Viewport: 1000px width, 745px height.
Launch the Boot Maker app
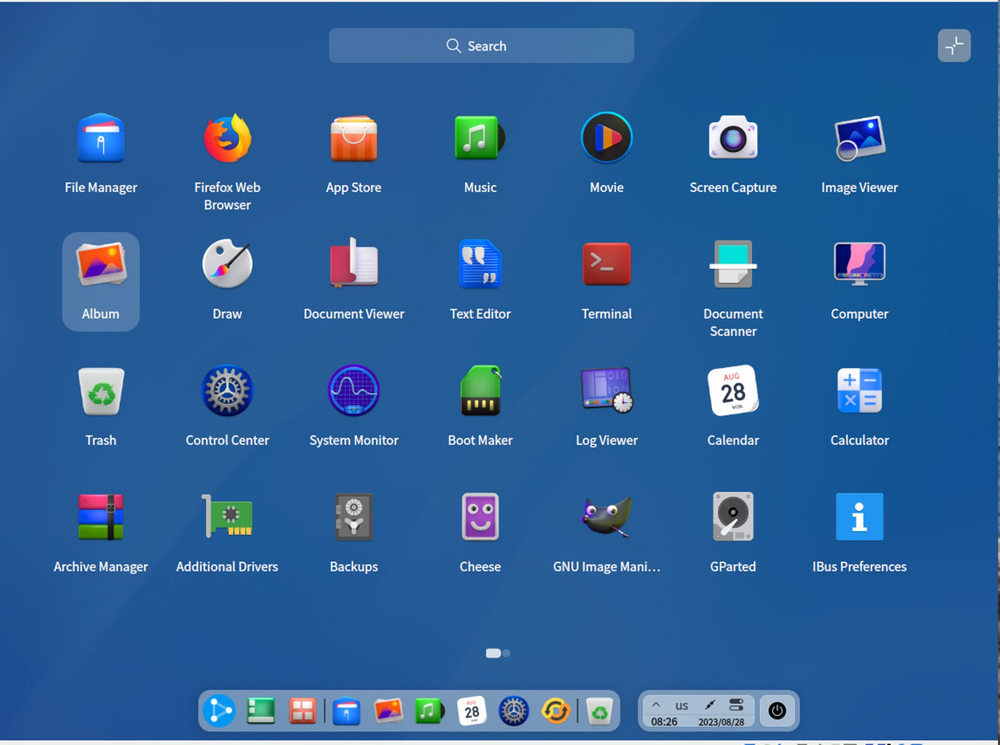(x=480, y=392)
